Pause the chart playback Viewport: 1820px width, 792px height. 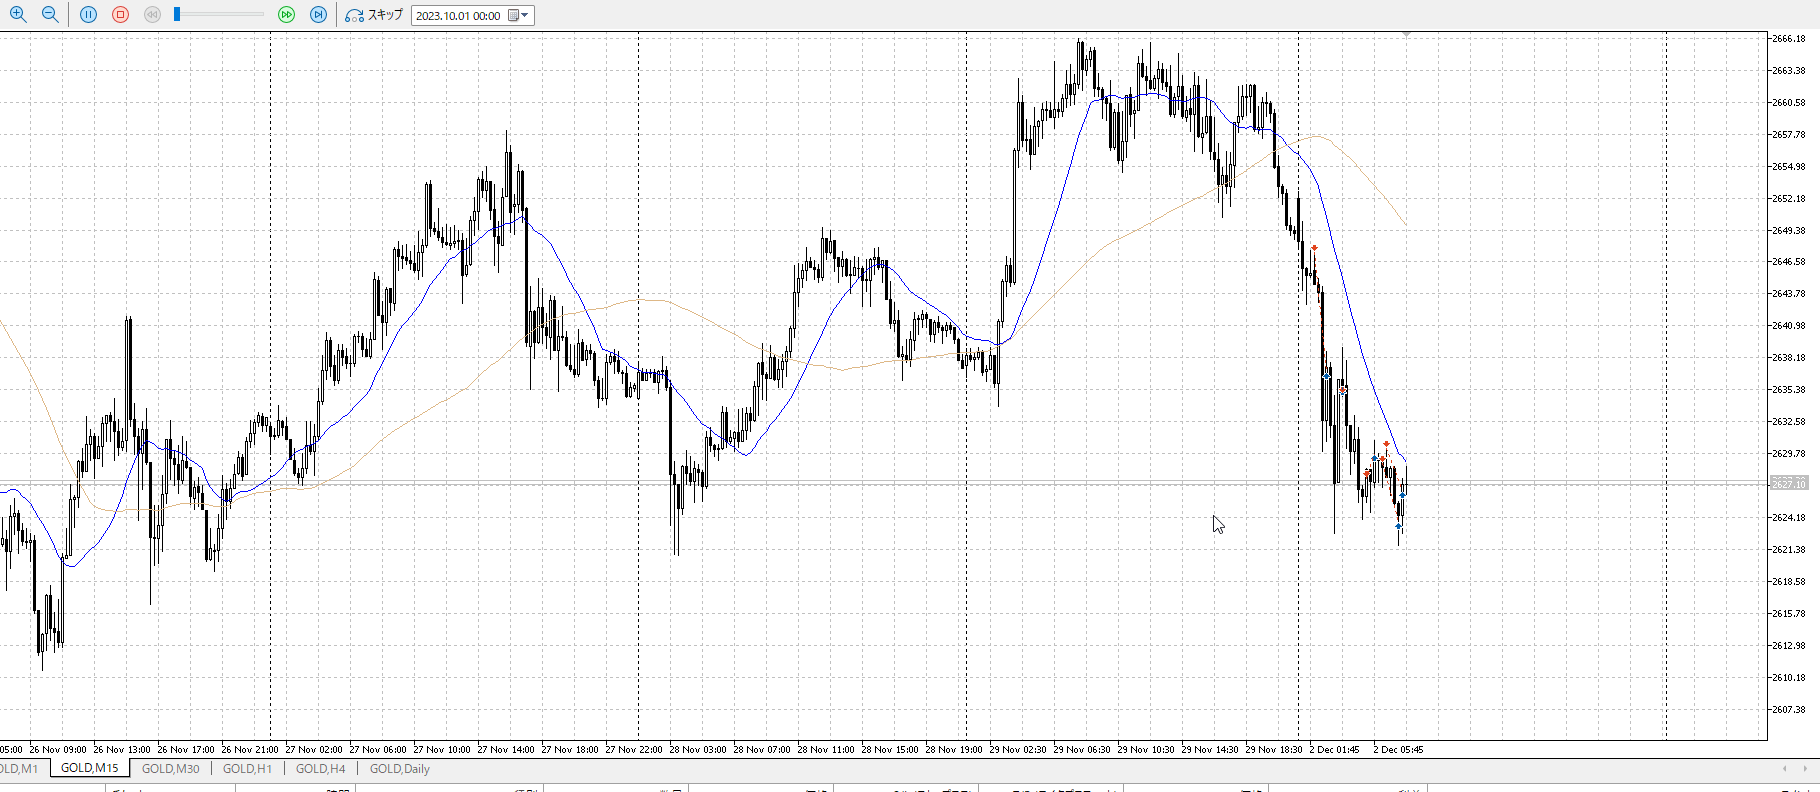pyautogui.click(x=89, y=15)
